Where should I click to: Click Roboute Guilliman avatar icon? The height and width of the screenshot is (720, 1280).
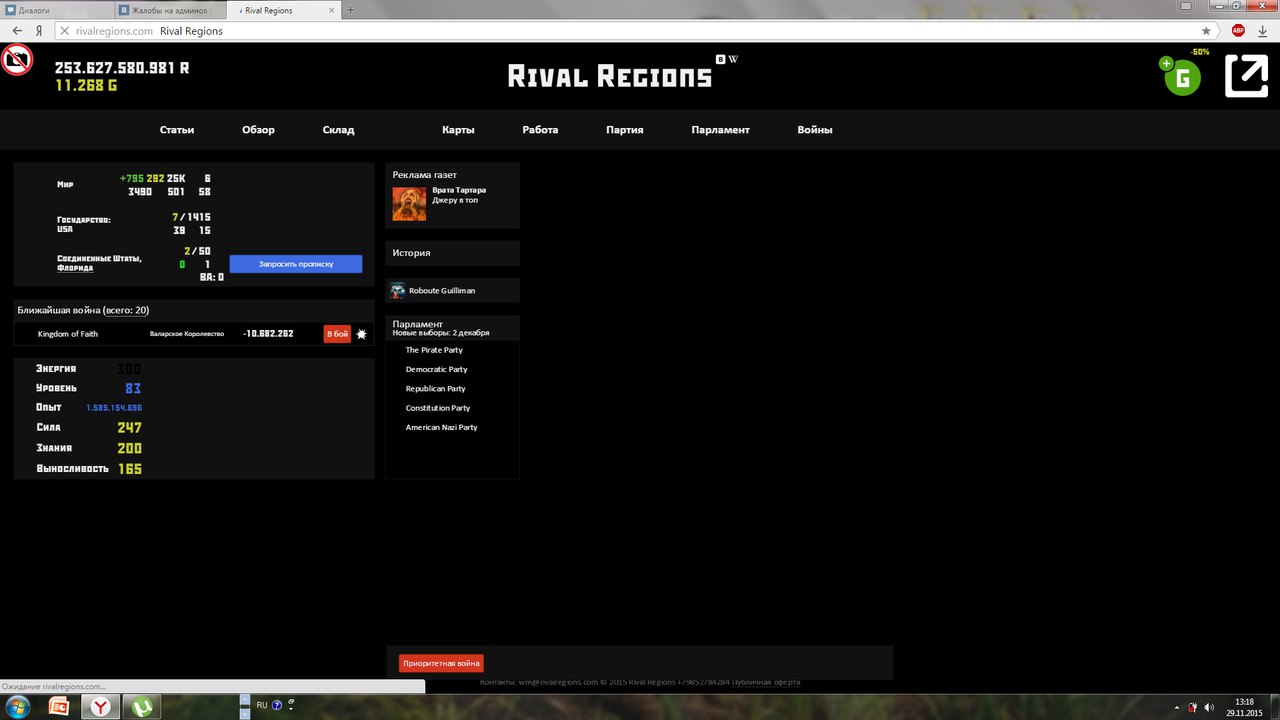[x=398, y=290]
